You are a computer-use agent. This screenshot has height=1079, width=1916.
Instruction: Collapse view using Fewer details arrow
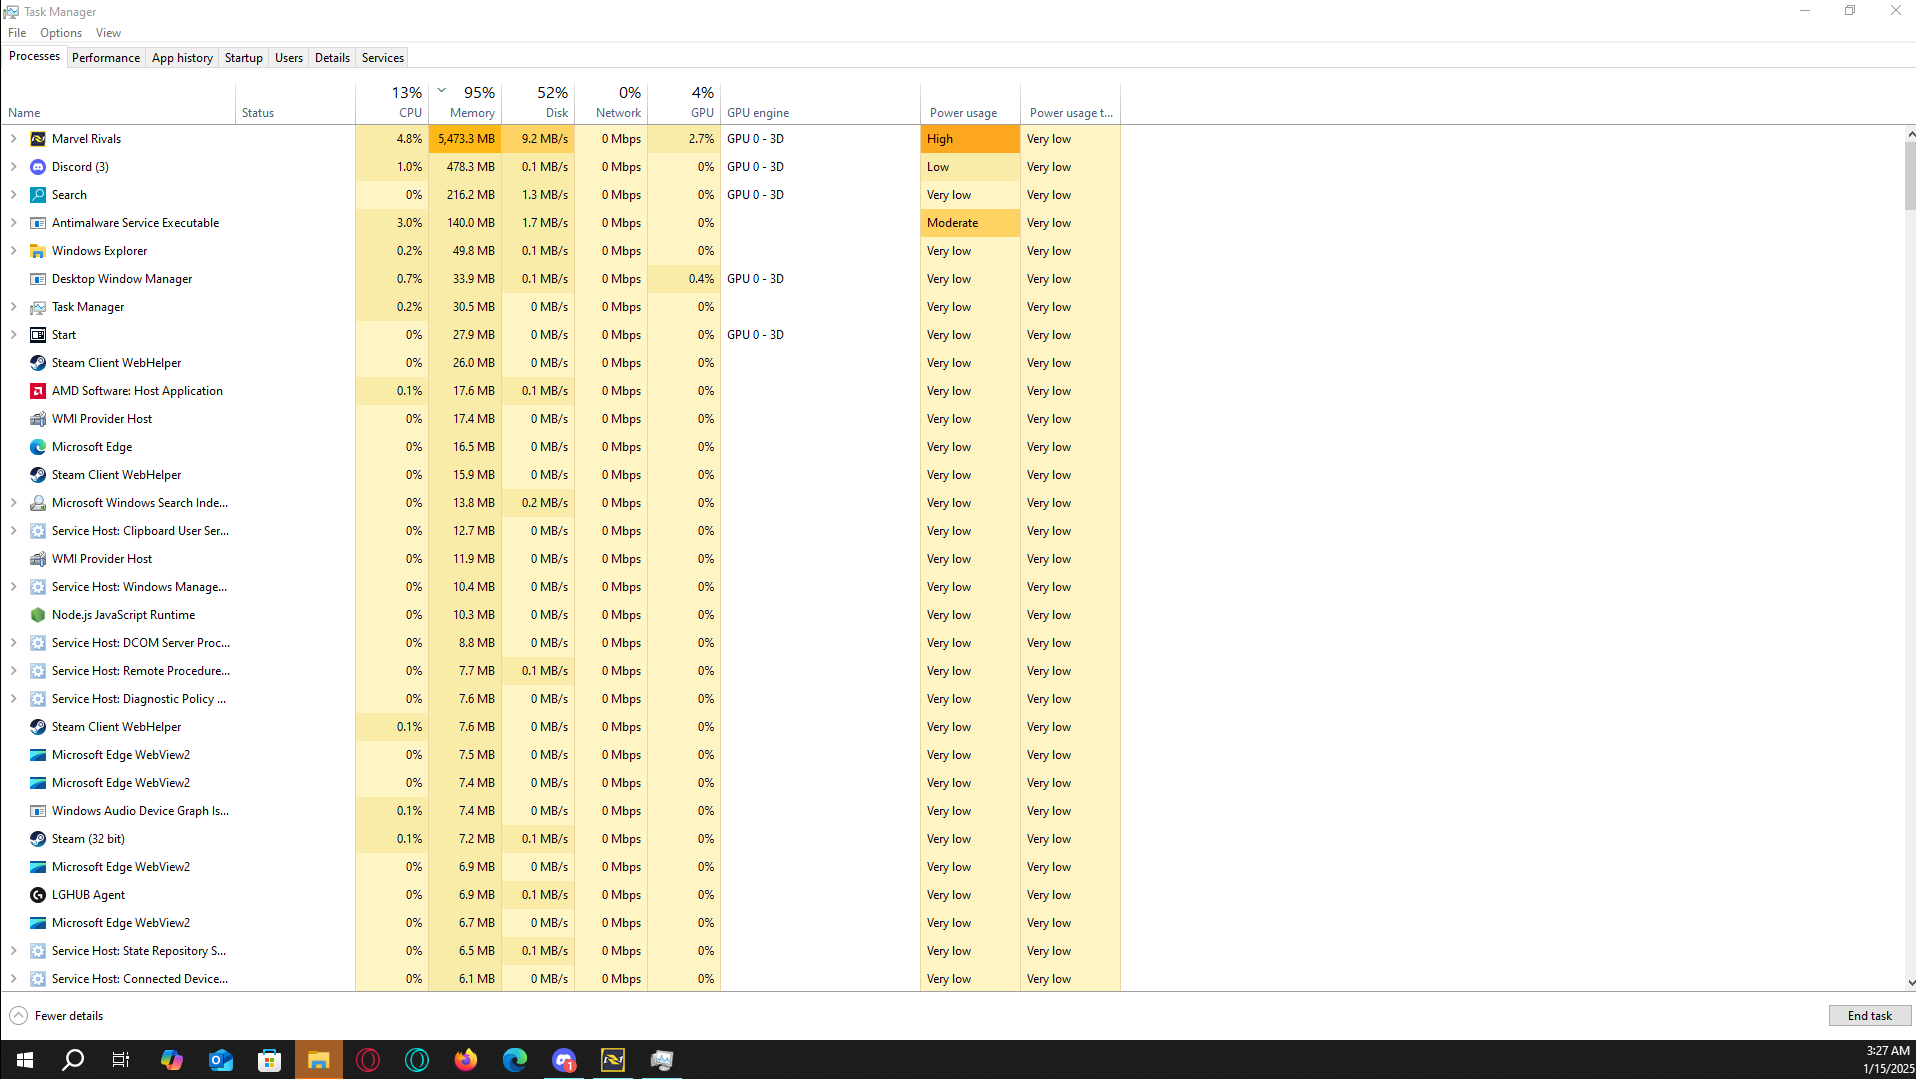coord(19,1016)
